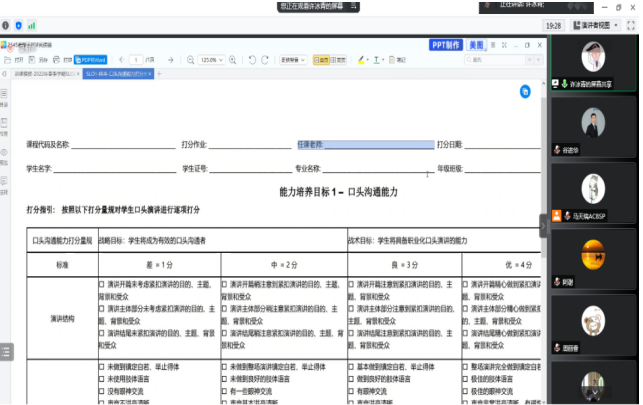Click the blue floating round button on page
Image resolution: width=643 pixels, height=405 pixels.
525,91
